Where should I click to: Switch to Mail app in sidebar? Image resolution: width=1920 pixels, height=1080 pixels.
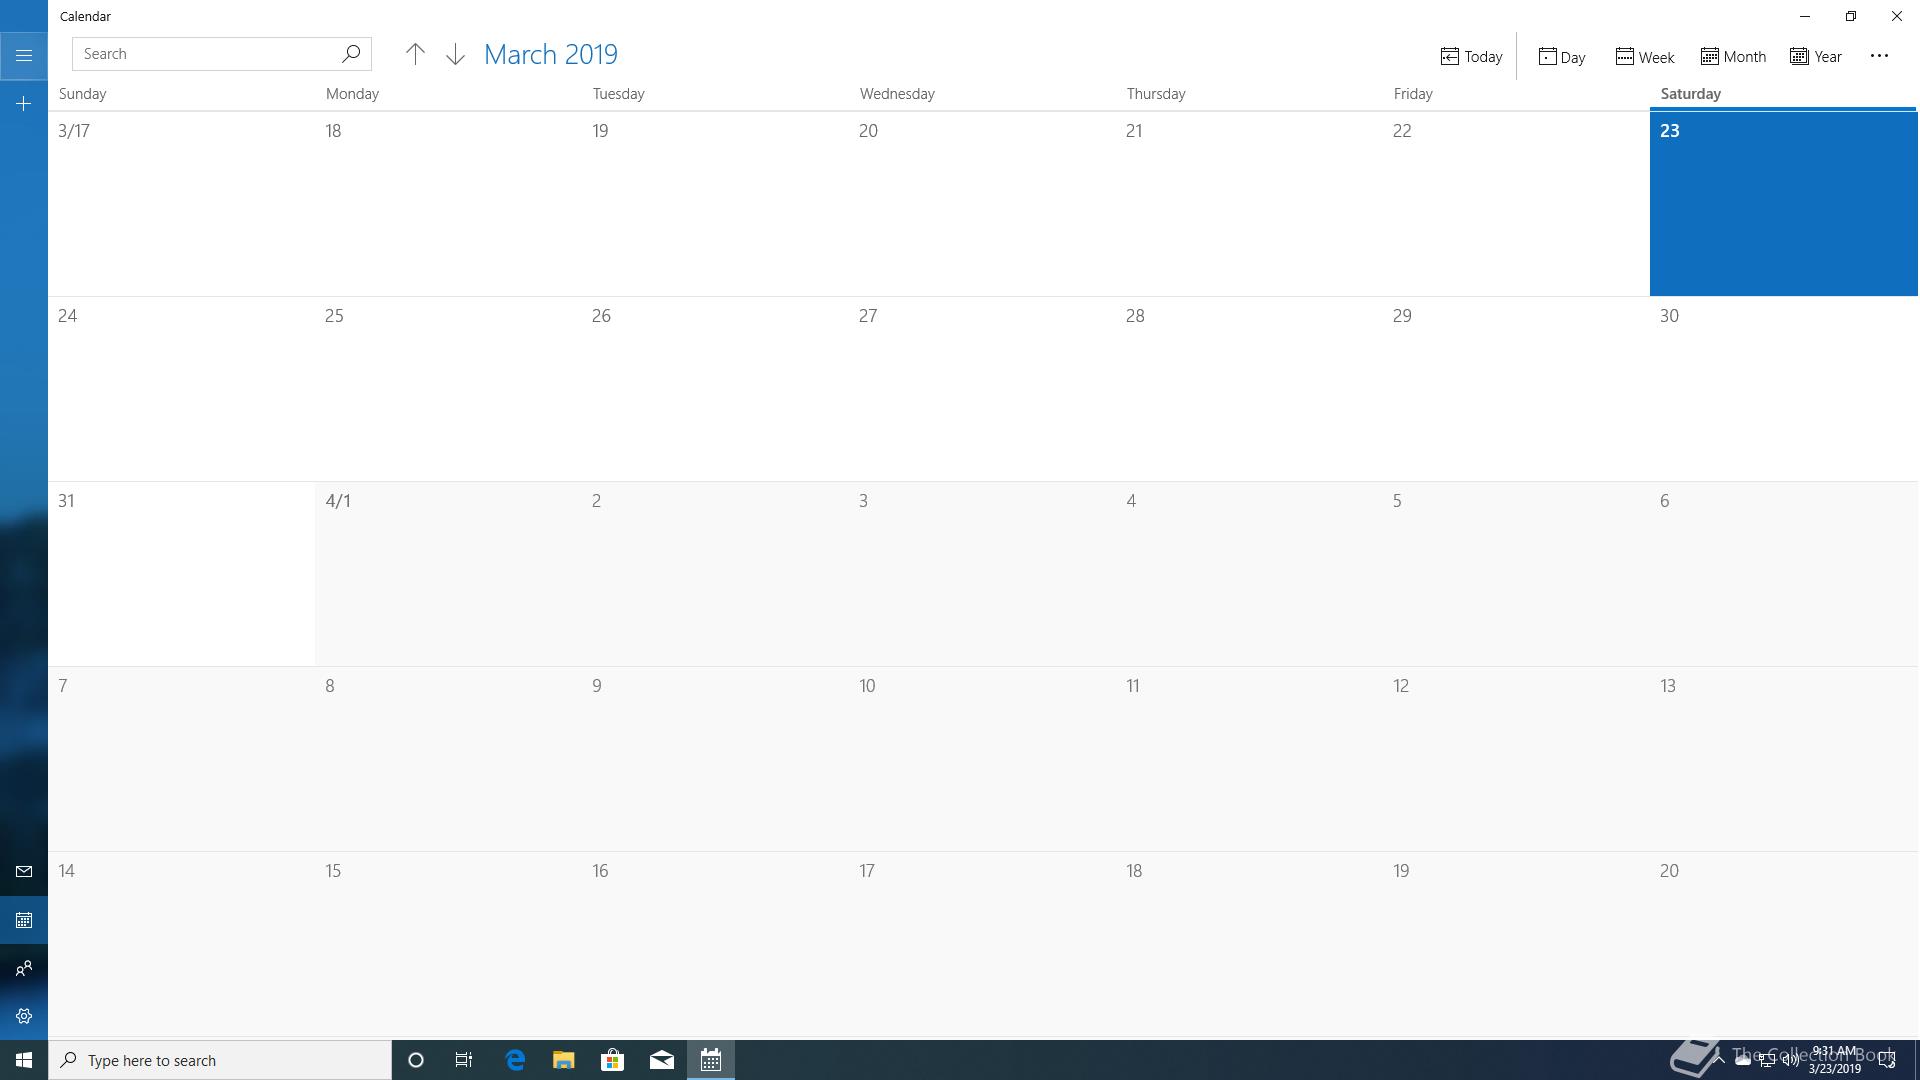24,872
